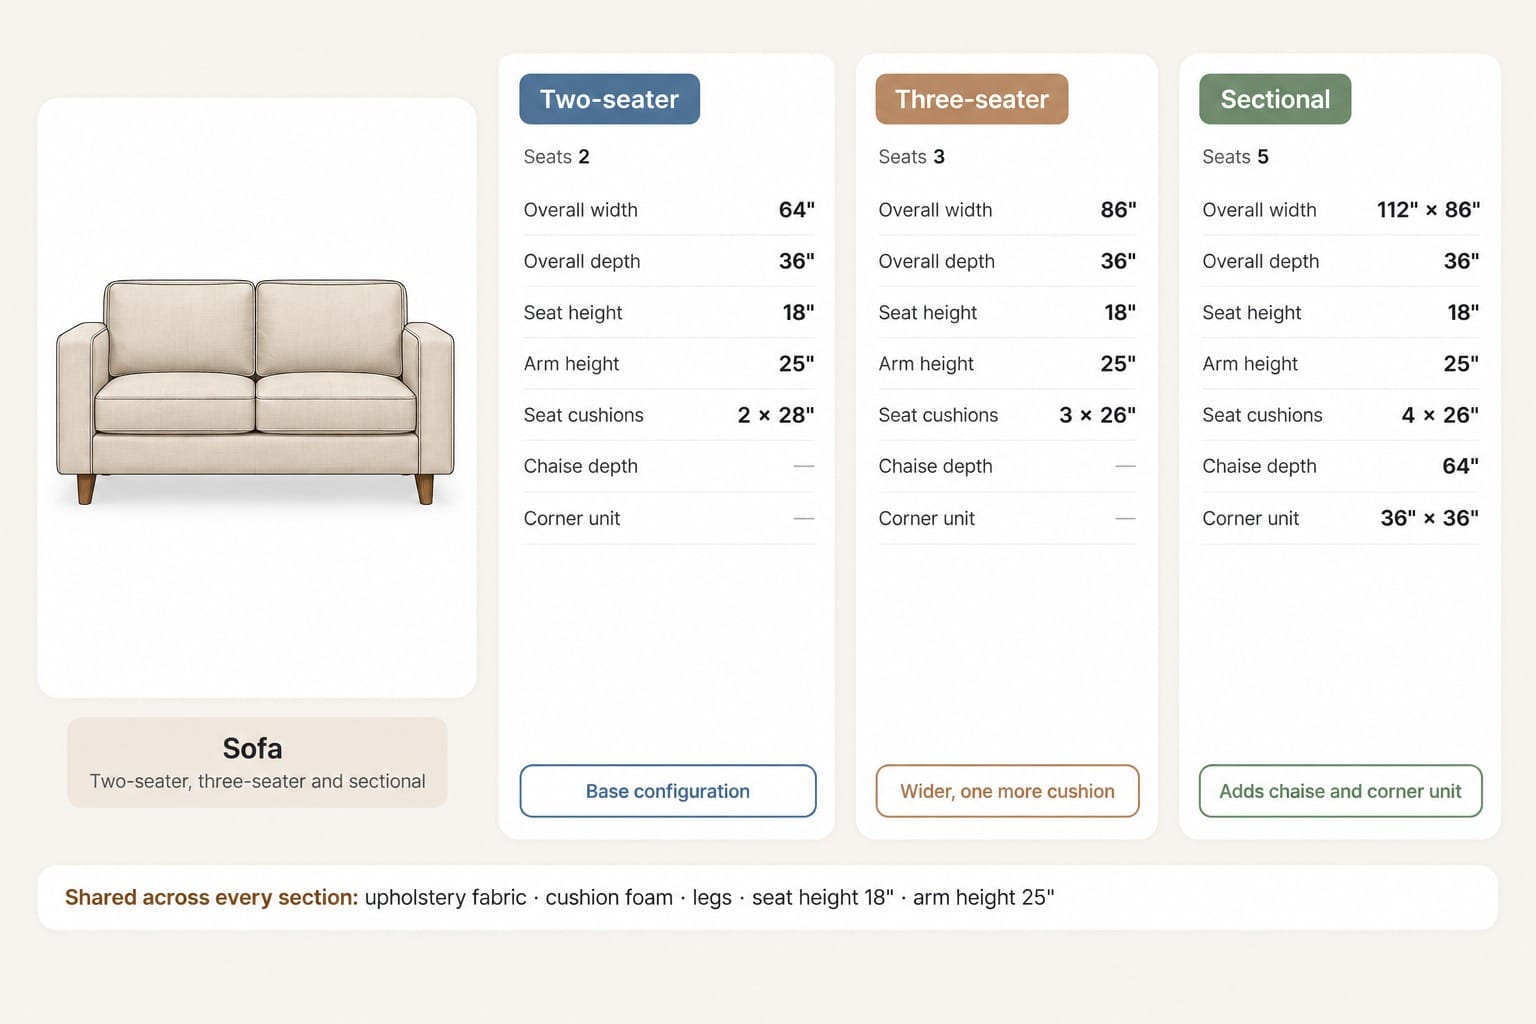Click the Sofa title caption
Screen dimensions: 1536x1024
click(252, 748)
